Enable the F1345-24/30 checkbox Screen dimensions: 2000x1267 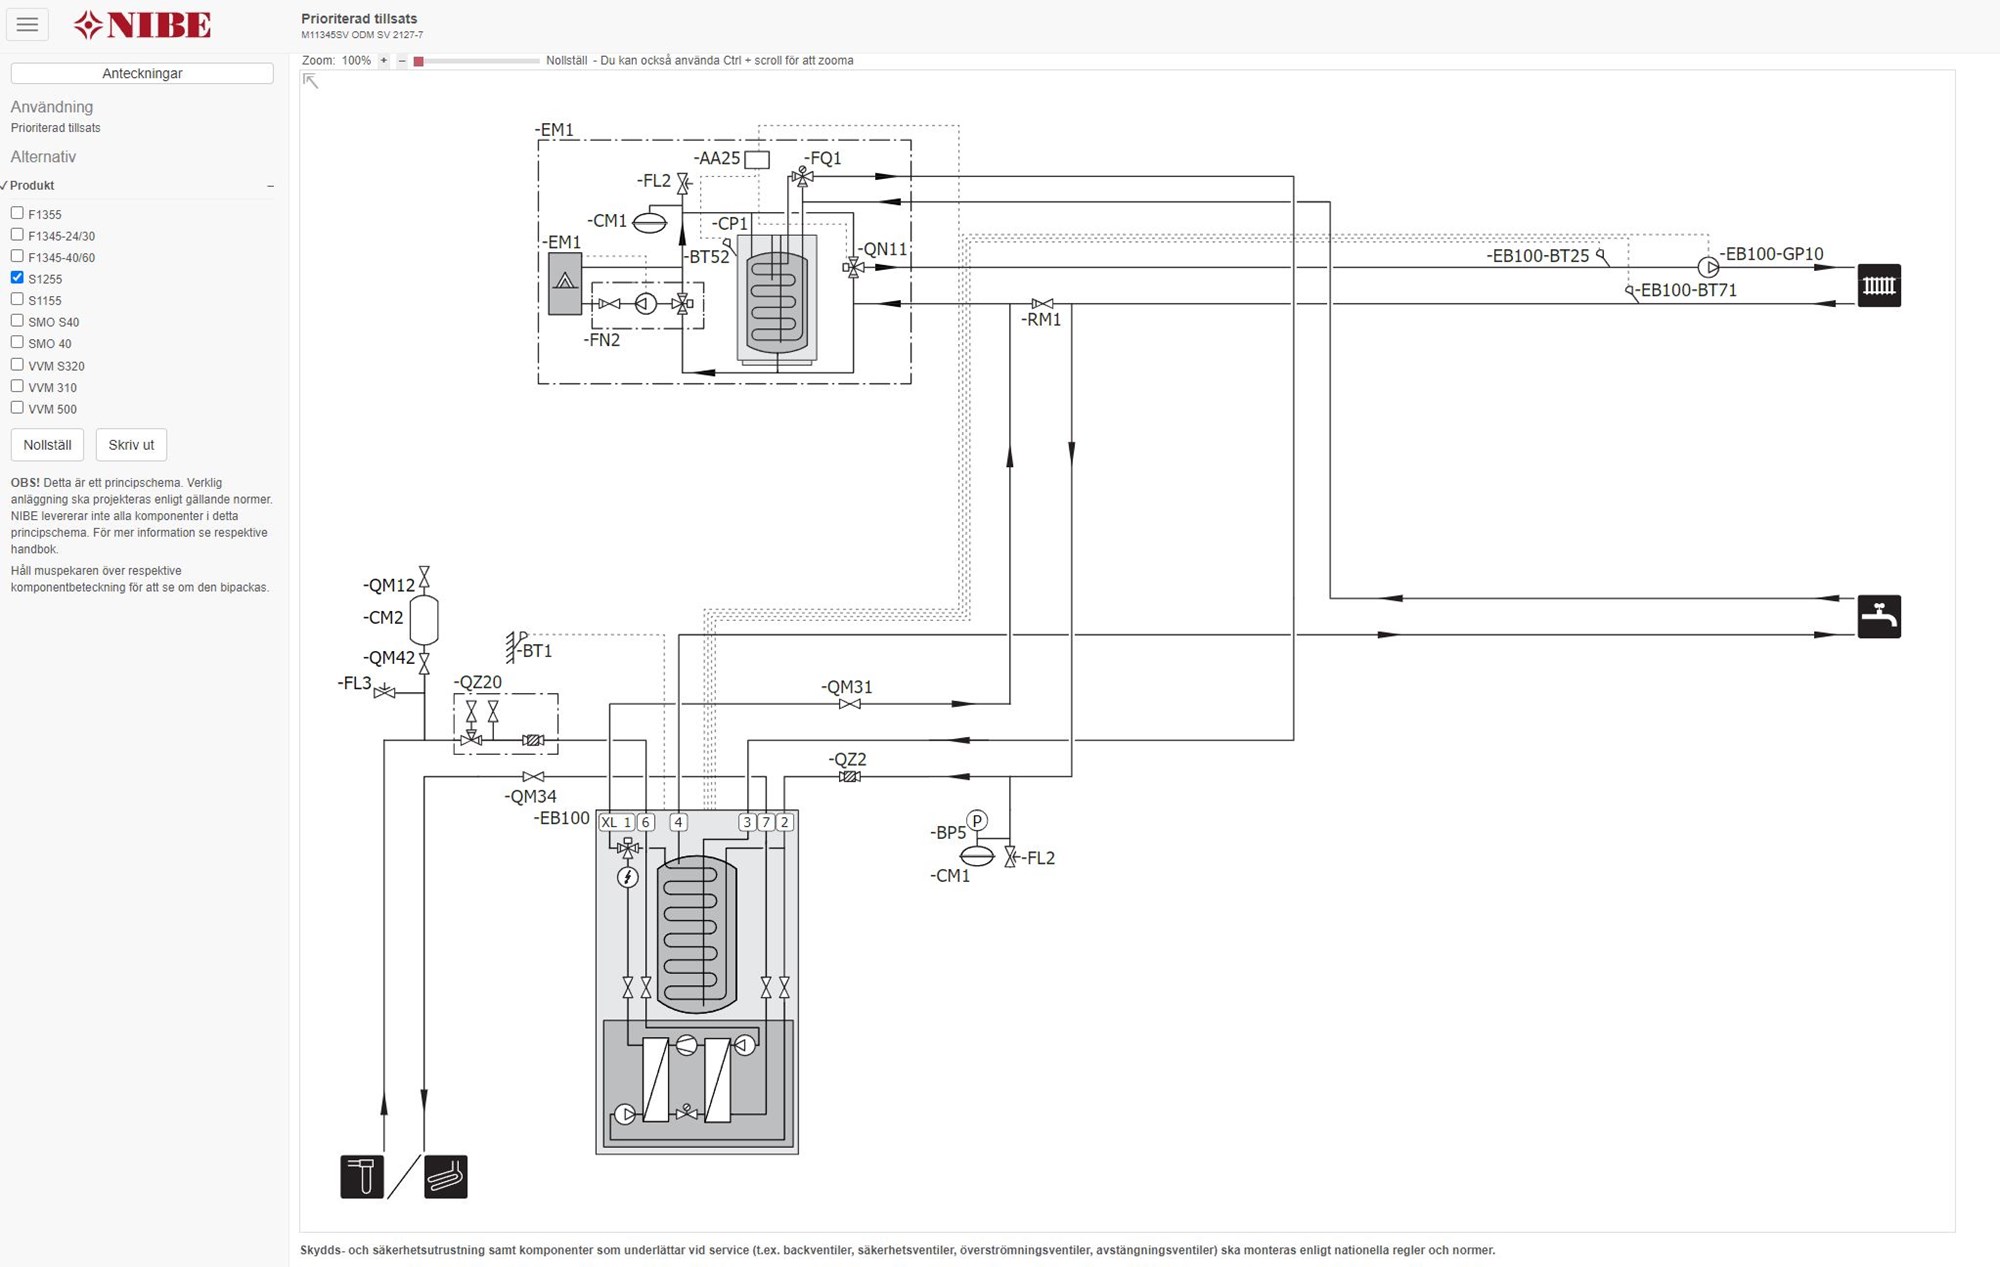17,235
